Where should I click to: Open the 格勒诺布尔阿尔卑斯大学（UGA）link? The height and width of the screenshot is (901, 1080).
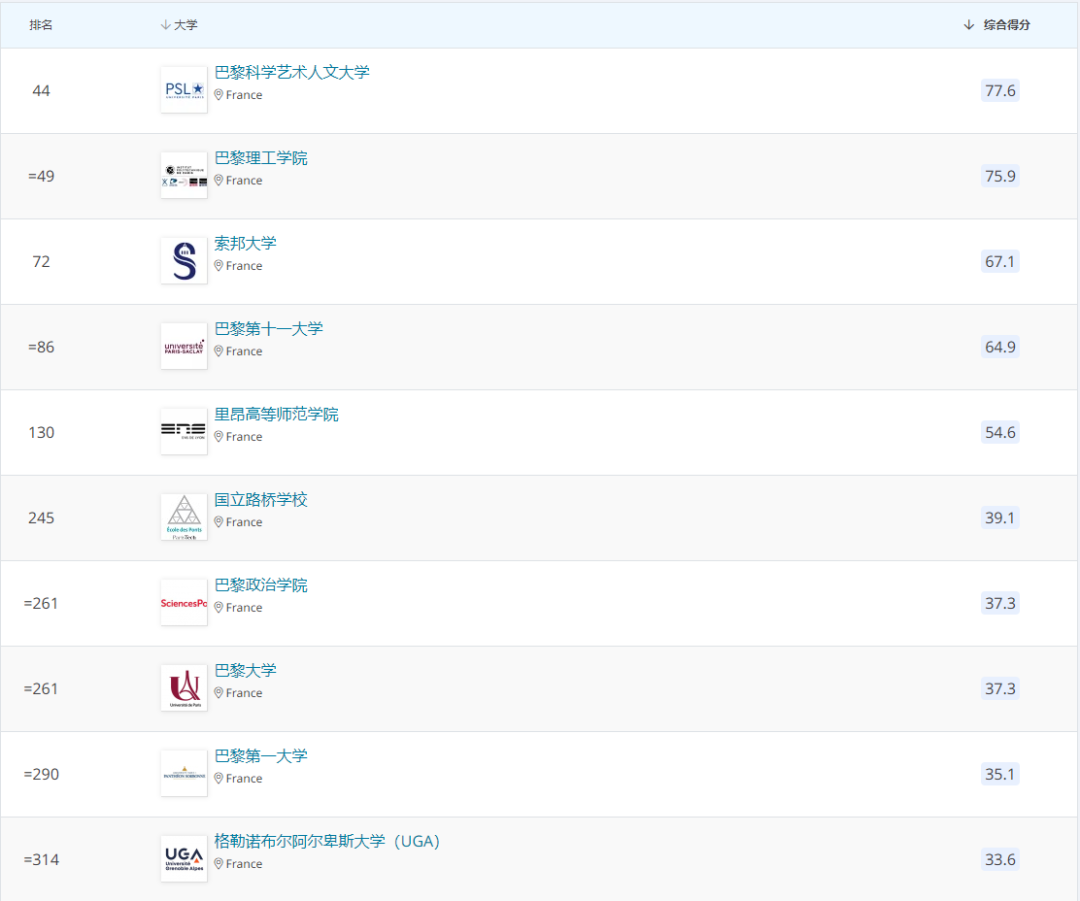327,841
